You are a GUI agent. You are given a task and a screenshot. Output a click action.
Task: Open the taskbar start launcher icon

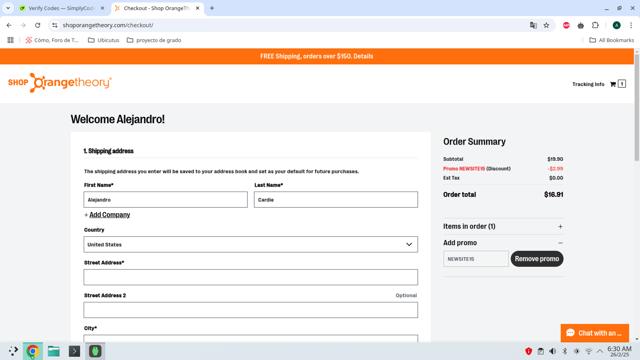[x=13, y=351]
